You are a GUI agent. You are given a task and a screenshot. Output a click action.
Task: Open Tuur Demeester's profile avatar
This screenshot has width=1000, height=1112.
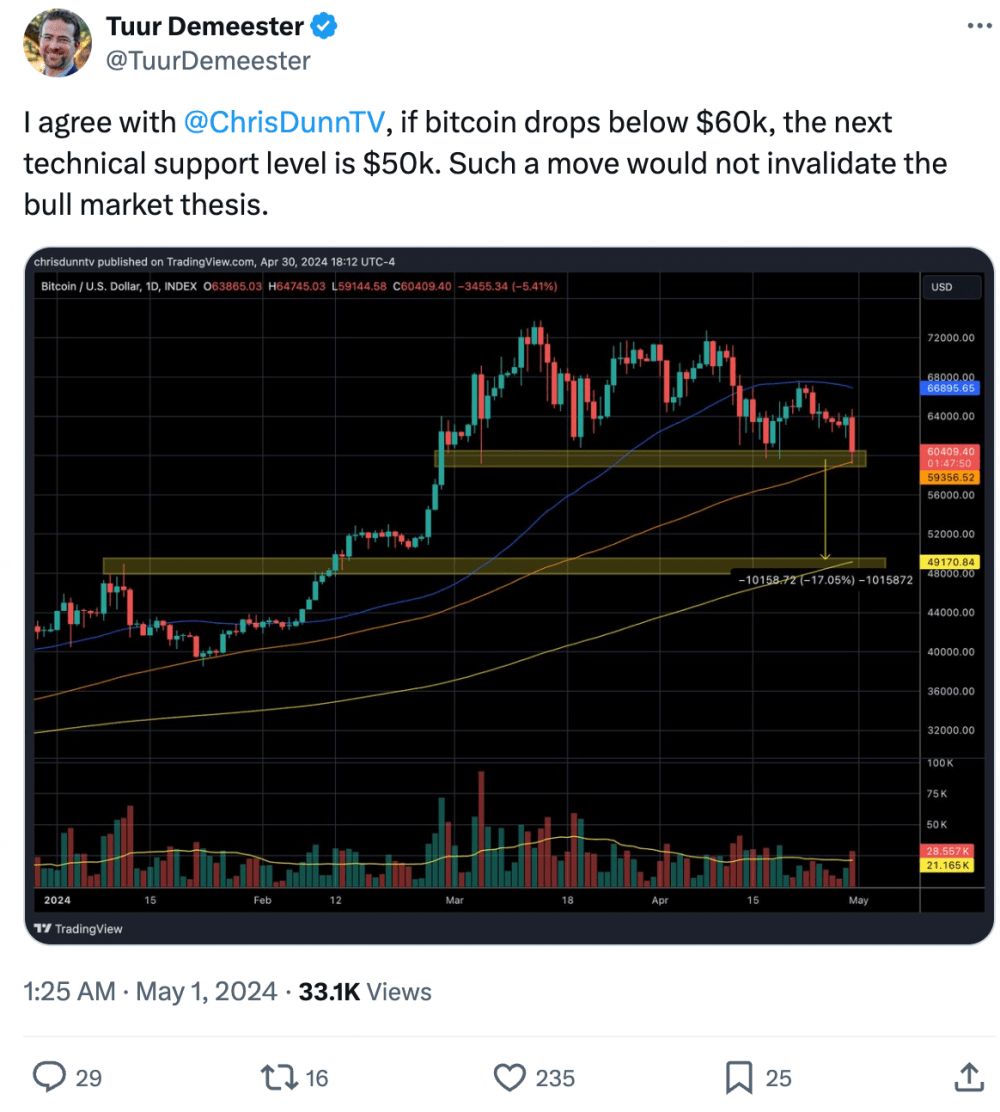pos(57,43)
